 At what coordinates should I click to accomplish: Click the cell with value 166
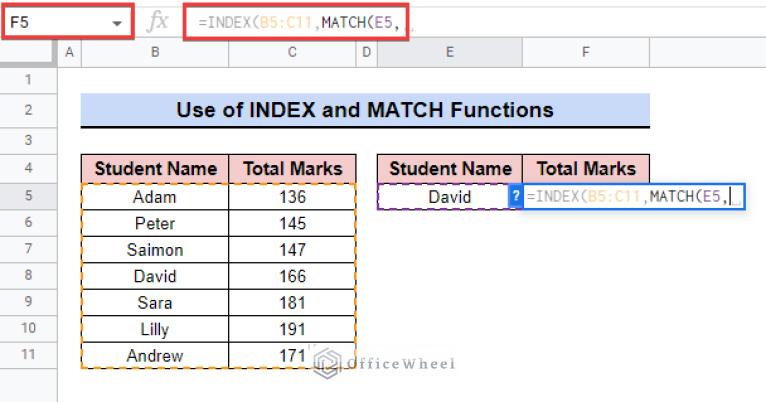[x=292, y=276]
